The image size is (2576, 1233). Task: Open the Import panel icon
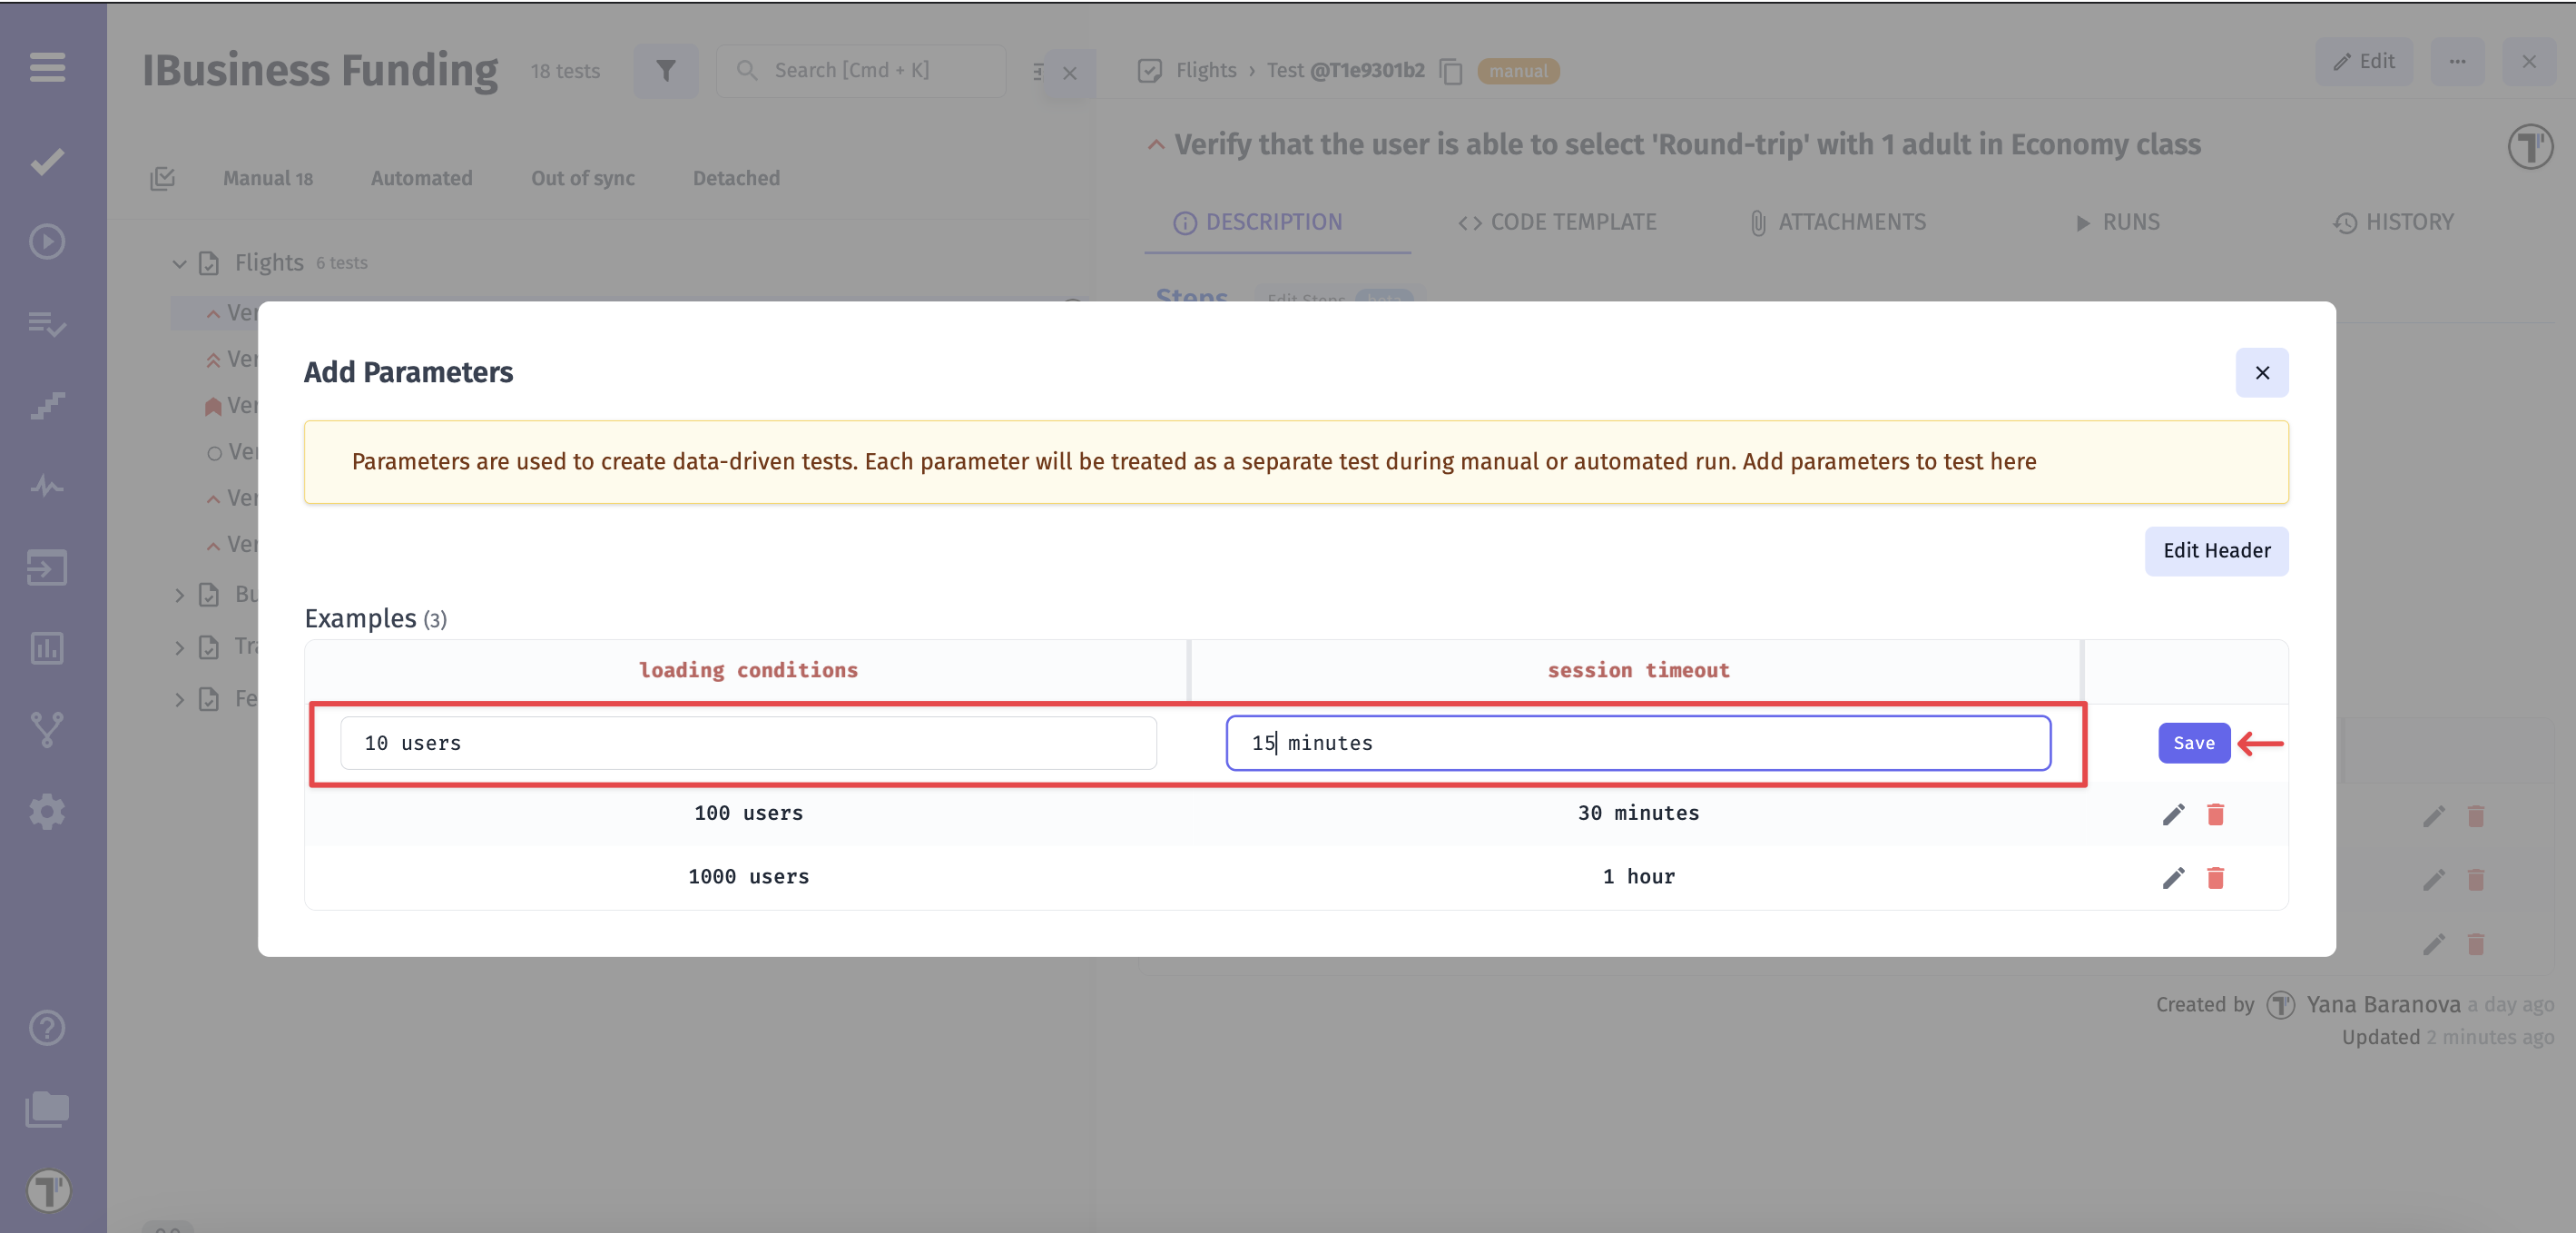coord(46,568)
